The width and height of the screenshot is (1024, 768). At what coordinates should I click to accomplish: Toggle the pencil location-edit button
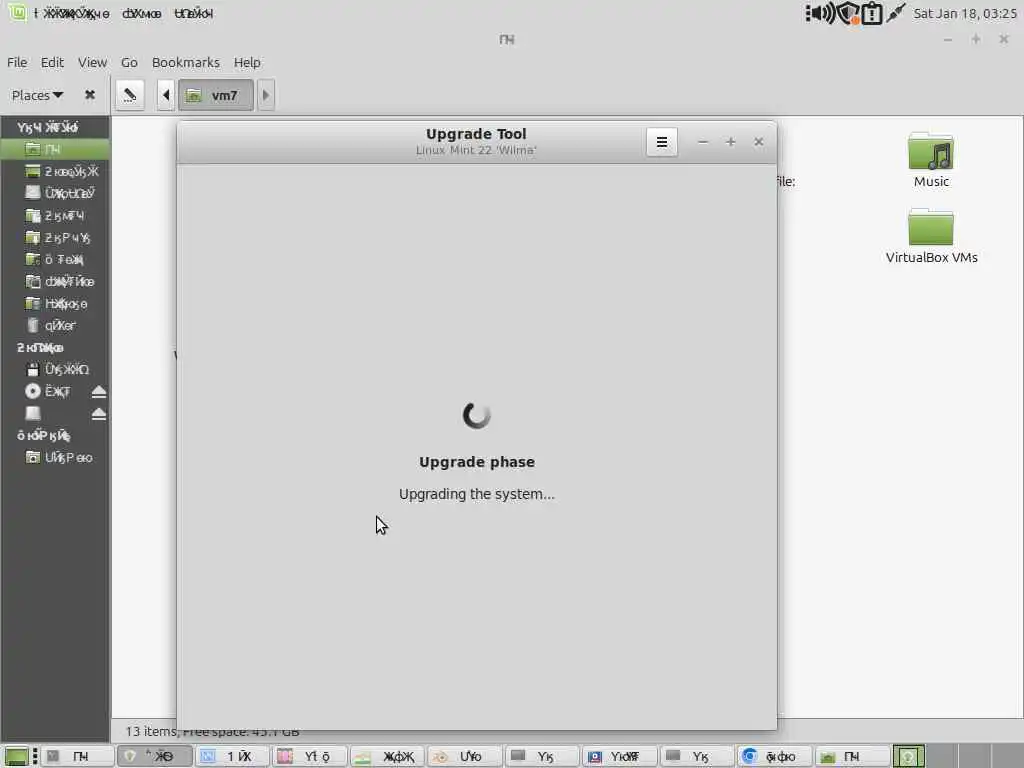[x=130, y=95]
